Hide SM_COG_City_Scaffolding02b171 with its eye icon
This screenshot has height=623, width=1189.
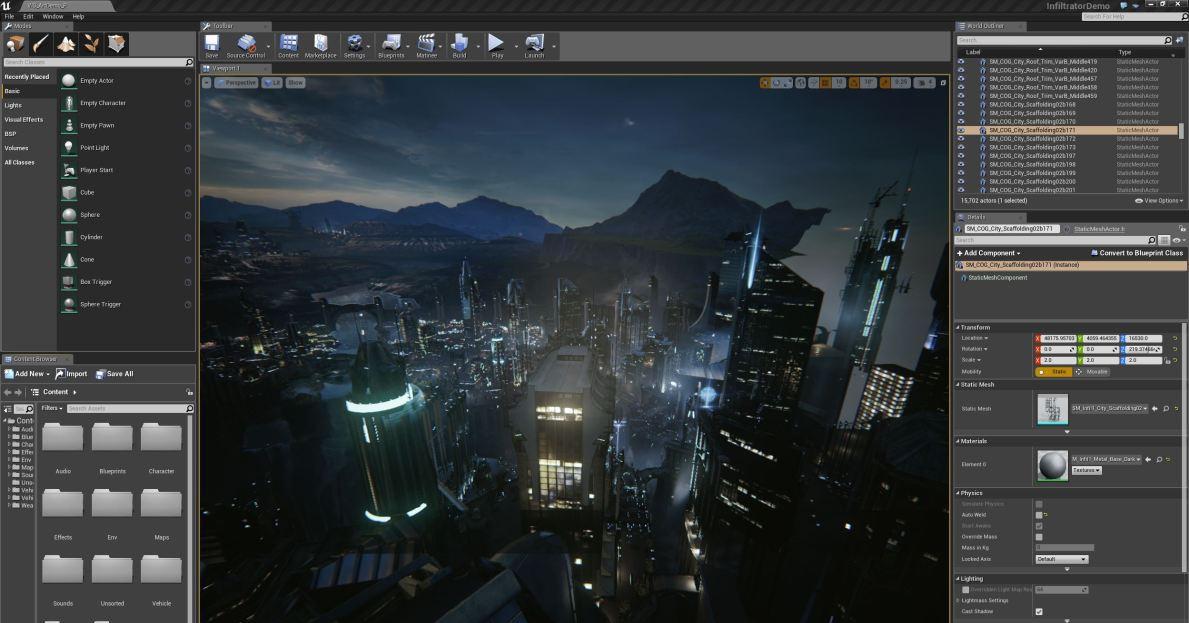tap(961, 130)
